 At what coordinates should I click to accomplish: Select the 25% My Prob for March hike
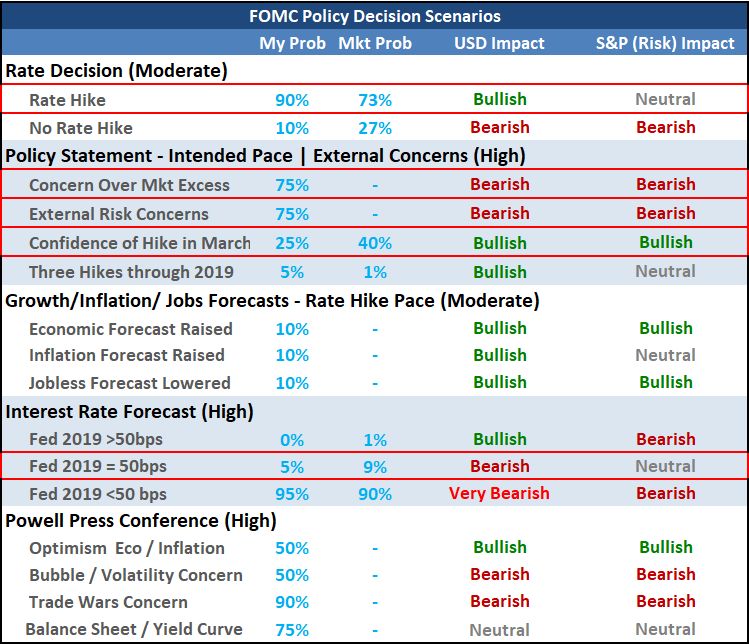pyautogui.click(x=292, y=243)
